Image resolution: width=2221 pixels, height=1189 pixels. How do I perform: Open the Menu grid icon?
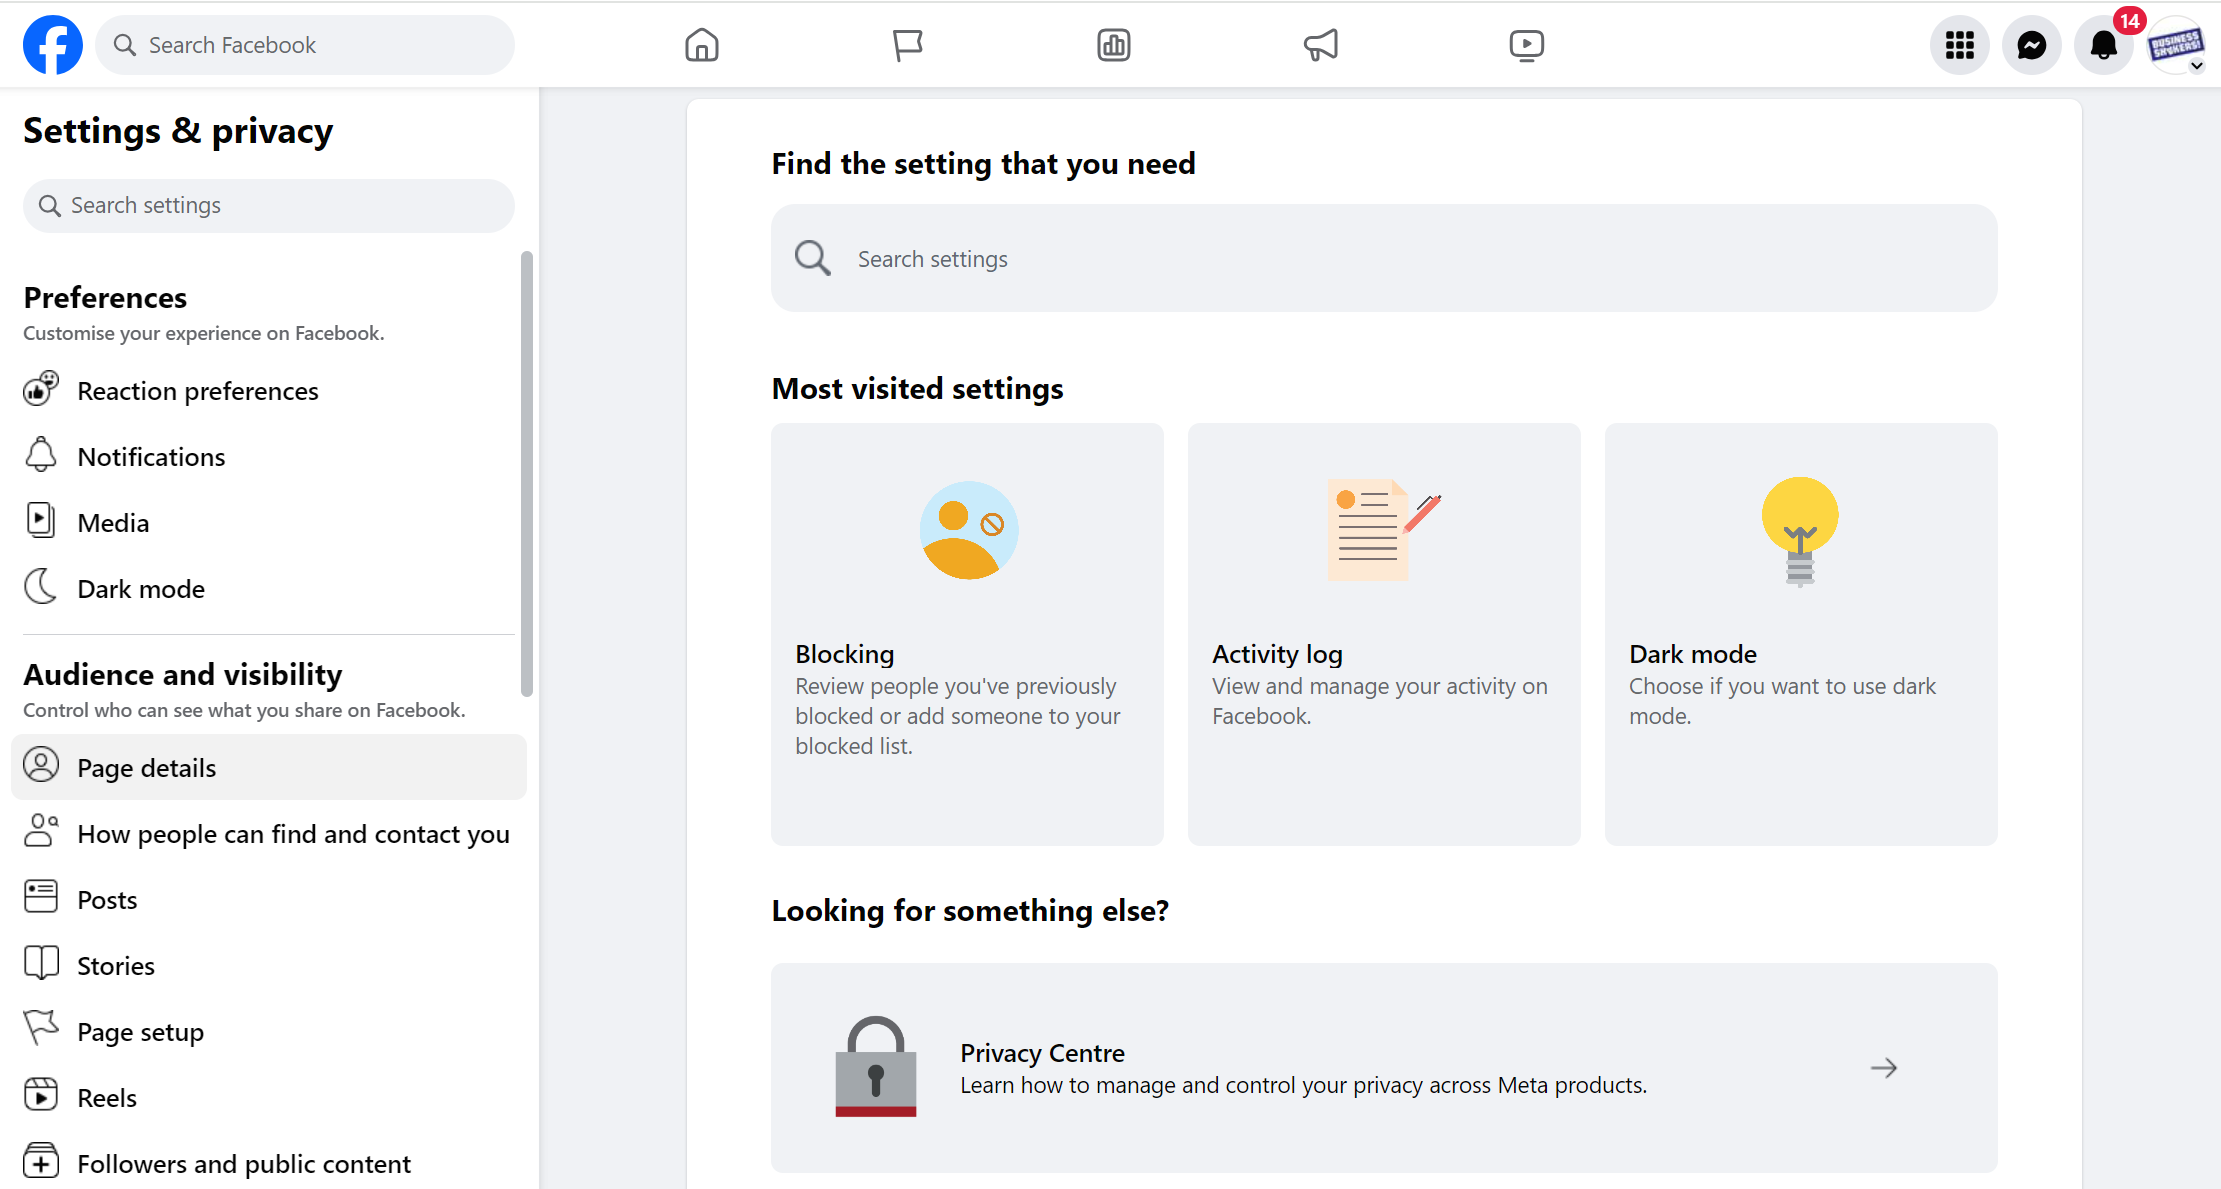tap(1960, 45)
